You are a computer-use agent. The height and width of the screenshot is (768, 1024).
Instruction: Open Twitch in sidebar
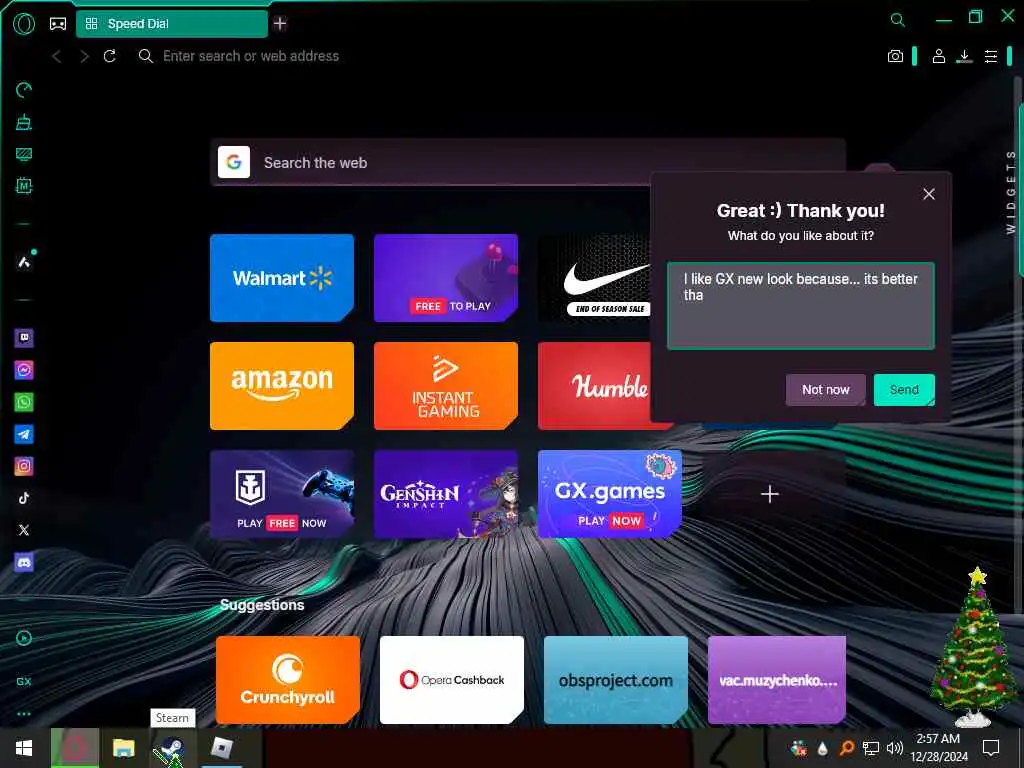(x=24, y=338)
